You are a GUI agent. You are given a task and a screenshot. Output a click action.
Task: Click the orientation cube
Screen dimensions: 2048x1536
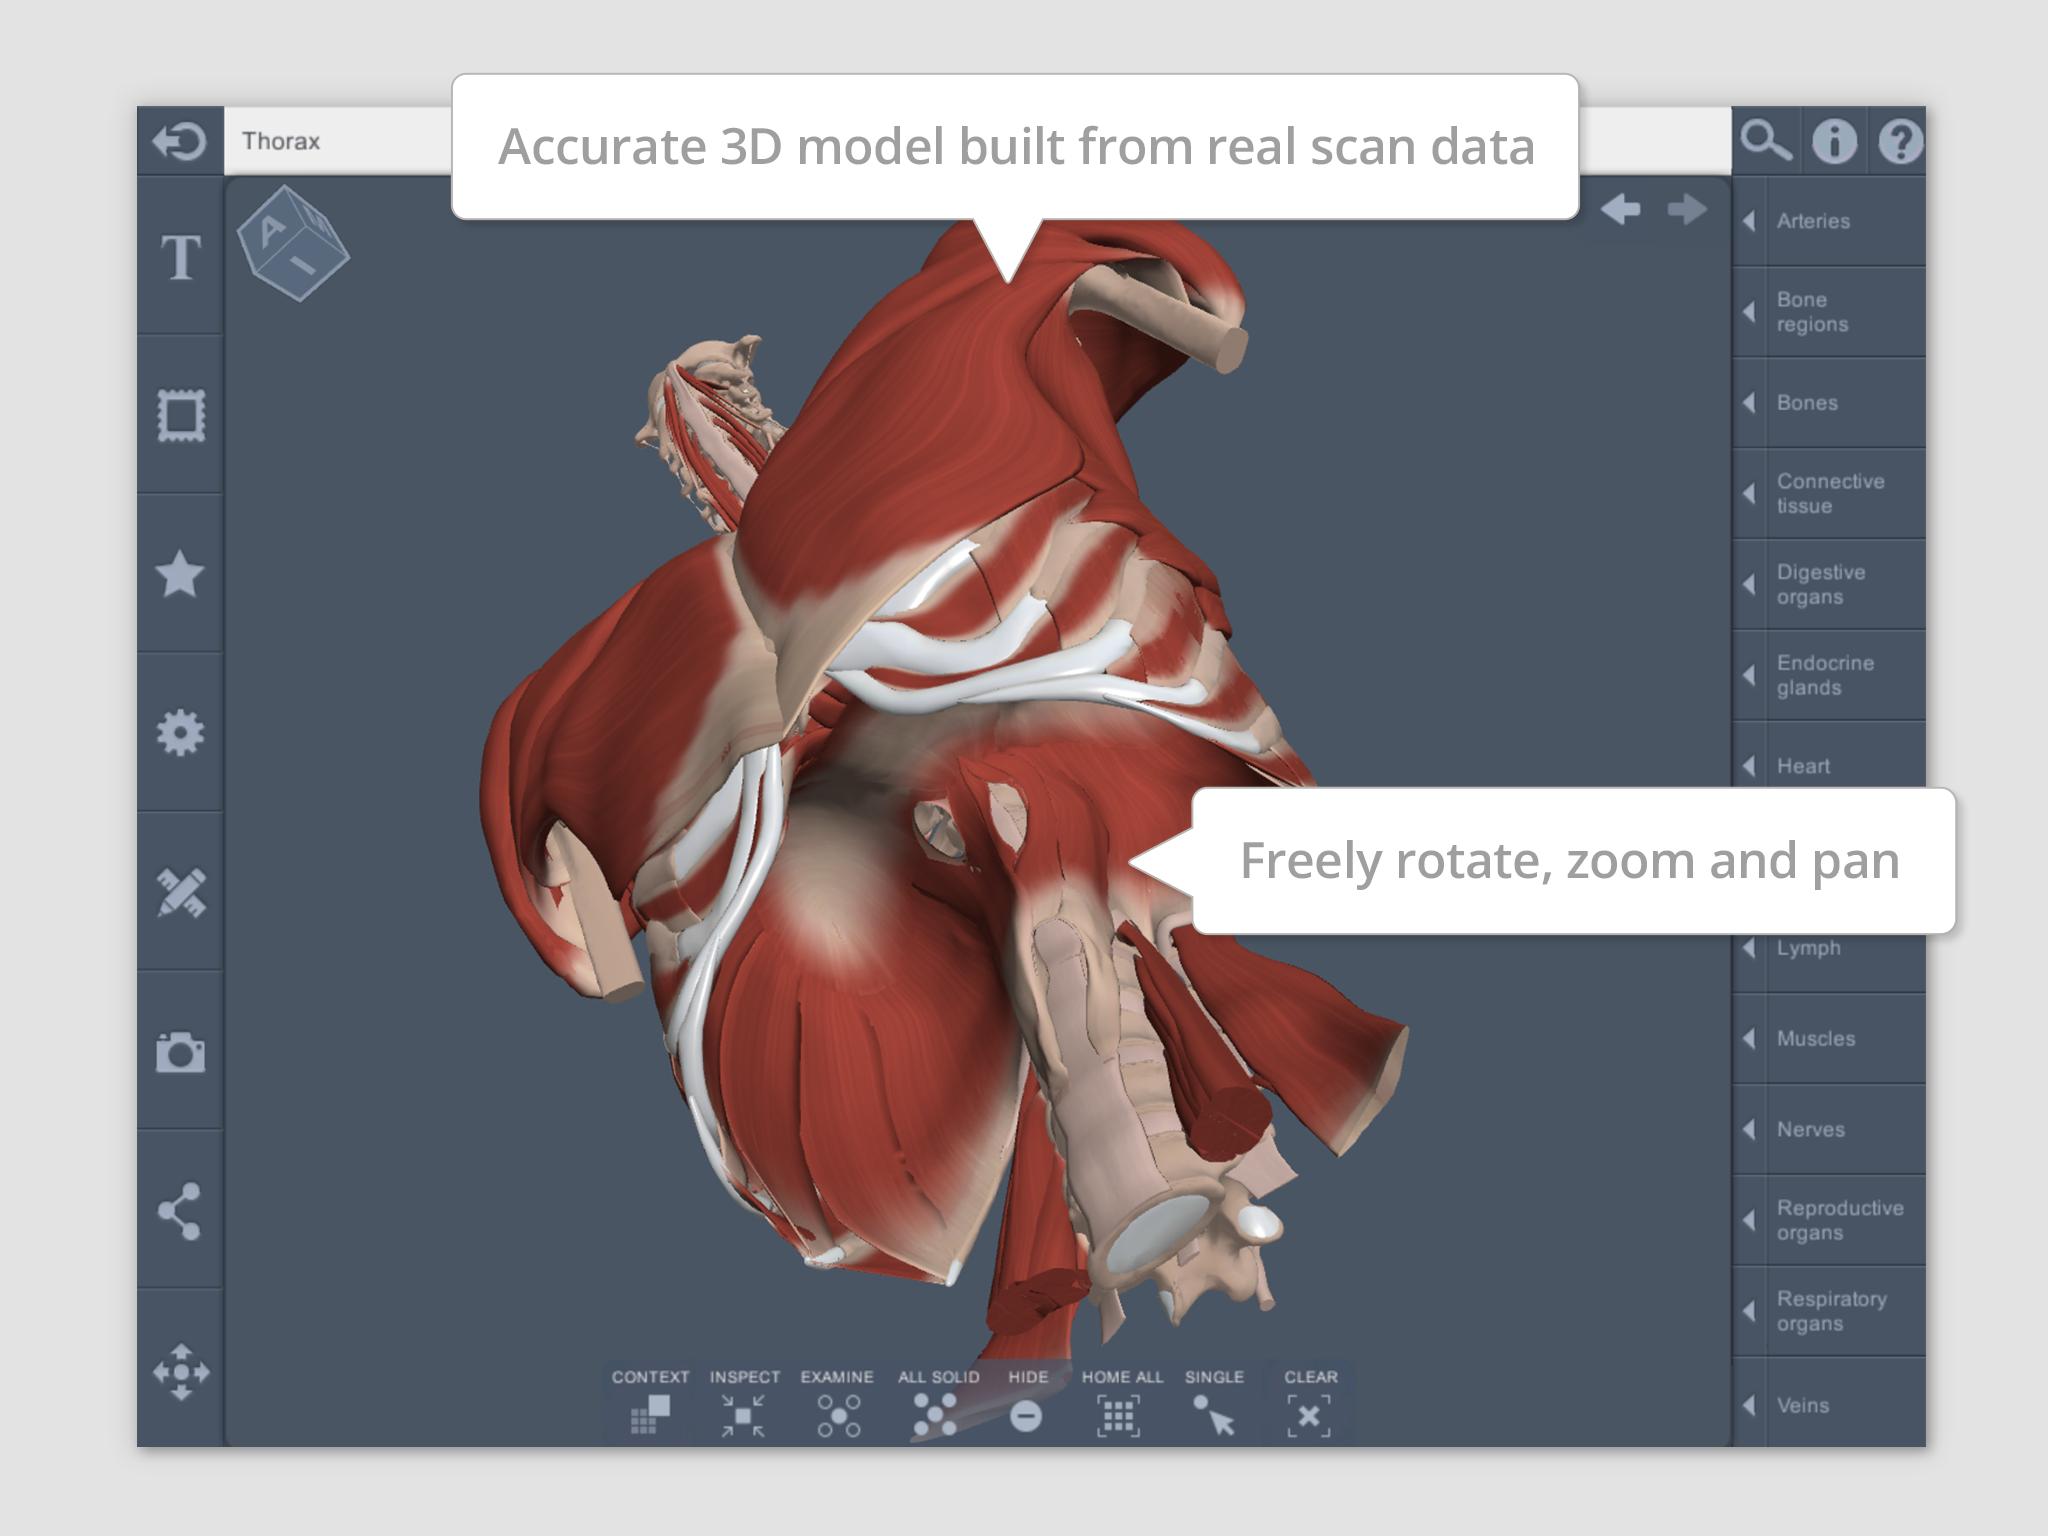[293, 243]
